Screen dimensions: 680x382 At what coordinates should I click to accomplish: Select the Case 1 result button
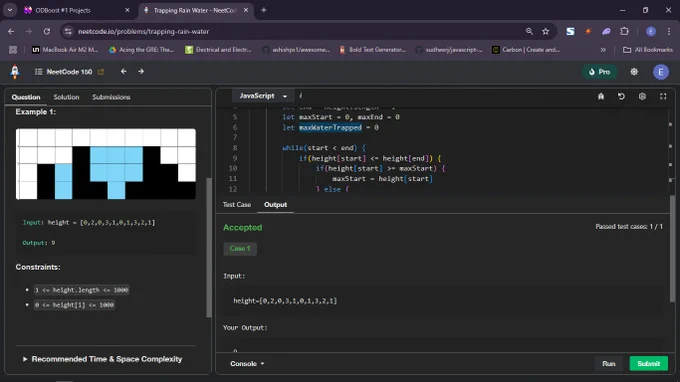click(240, 248)
